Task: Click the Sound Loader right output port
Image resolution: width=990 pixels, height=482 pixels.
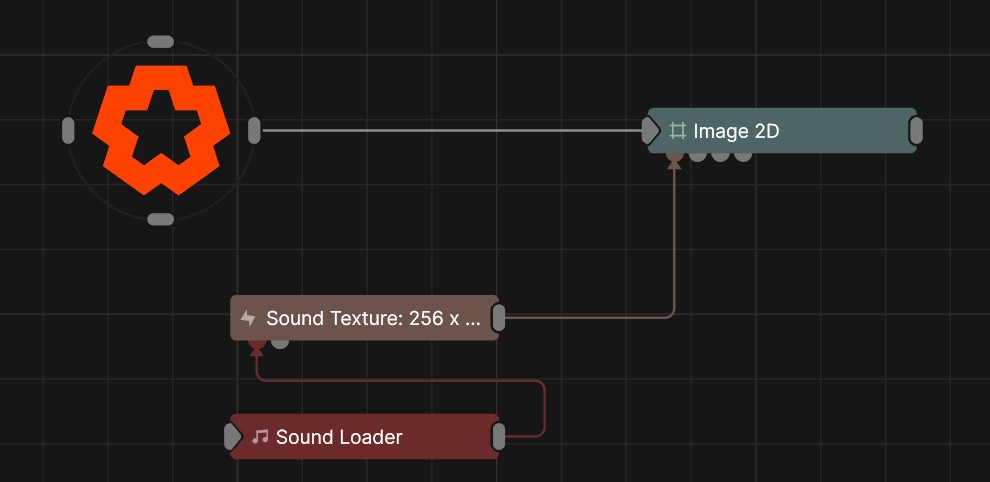Action: coord(498,437)
